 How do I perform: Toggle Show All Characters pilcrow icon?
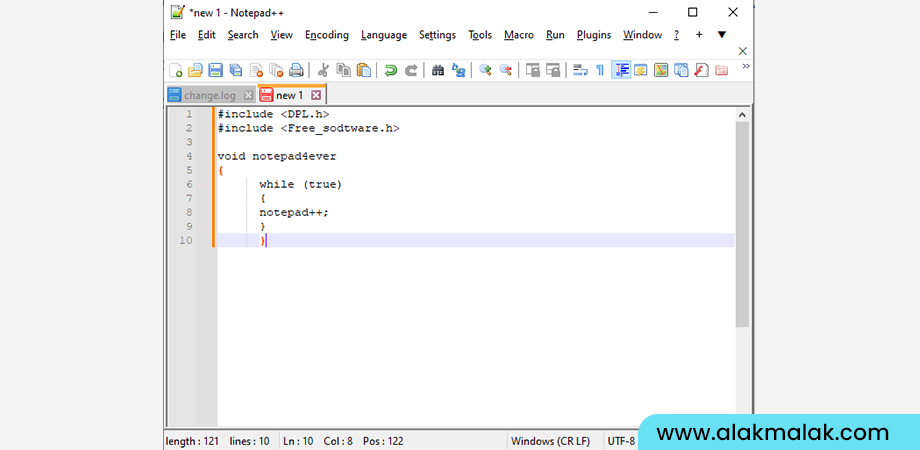click(600, 70)
